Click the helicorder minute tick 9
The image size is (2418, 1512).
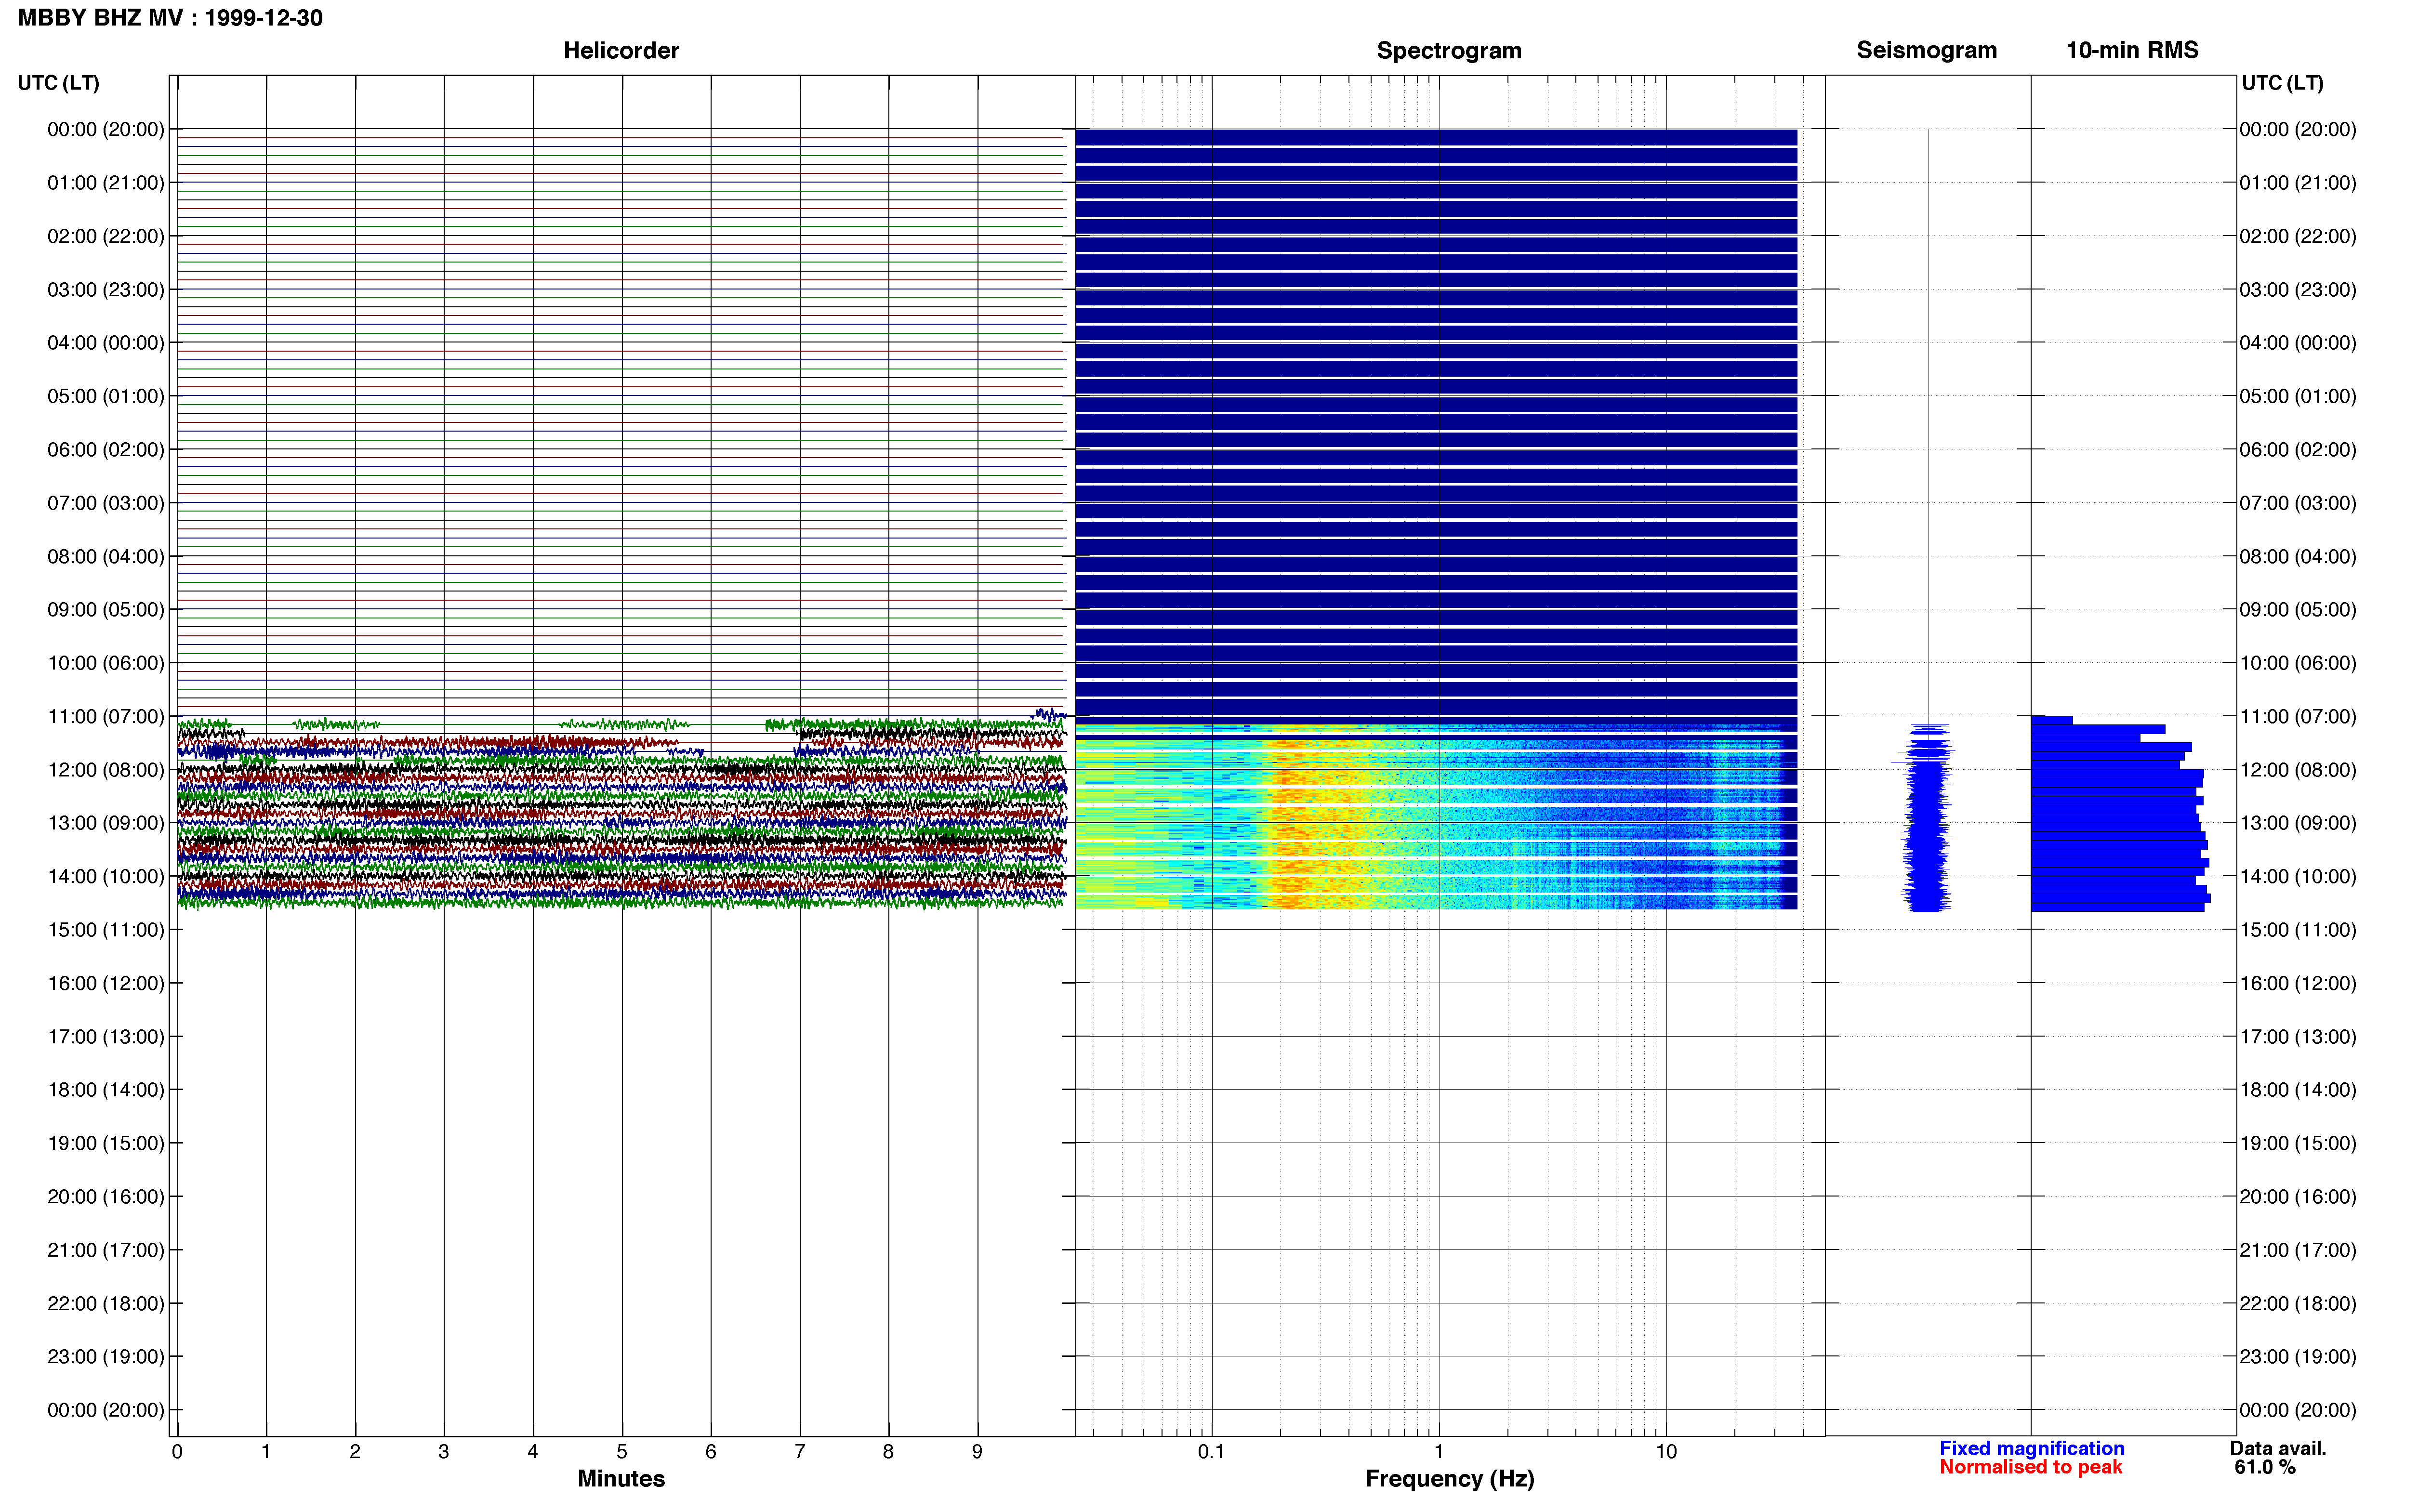point(977,1451)
